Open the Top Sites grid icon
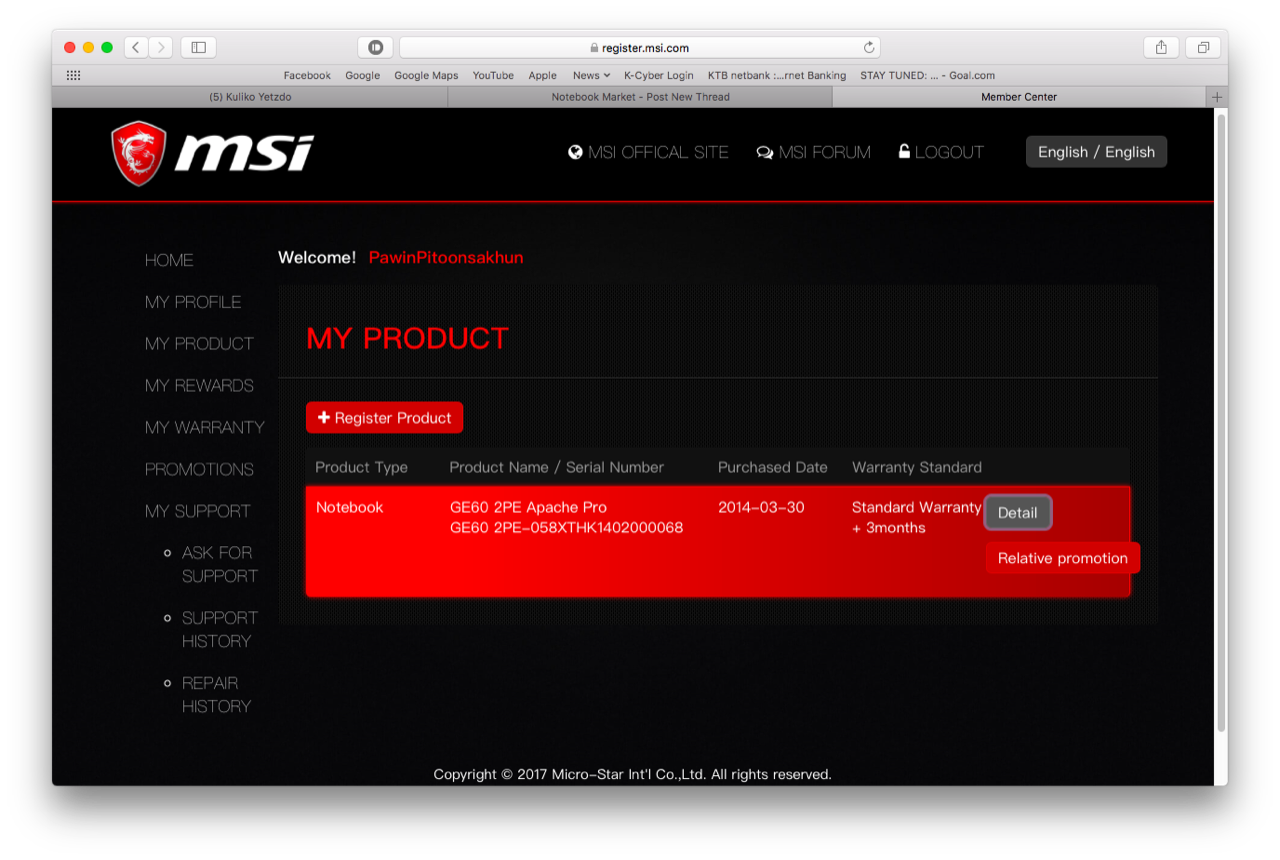 pyautogui.click(x=73, y=75)
